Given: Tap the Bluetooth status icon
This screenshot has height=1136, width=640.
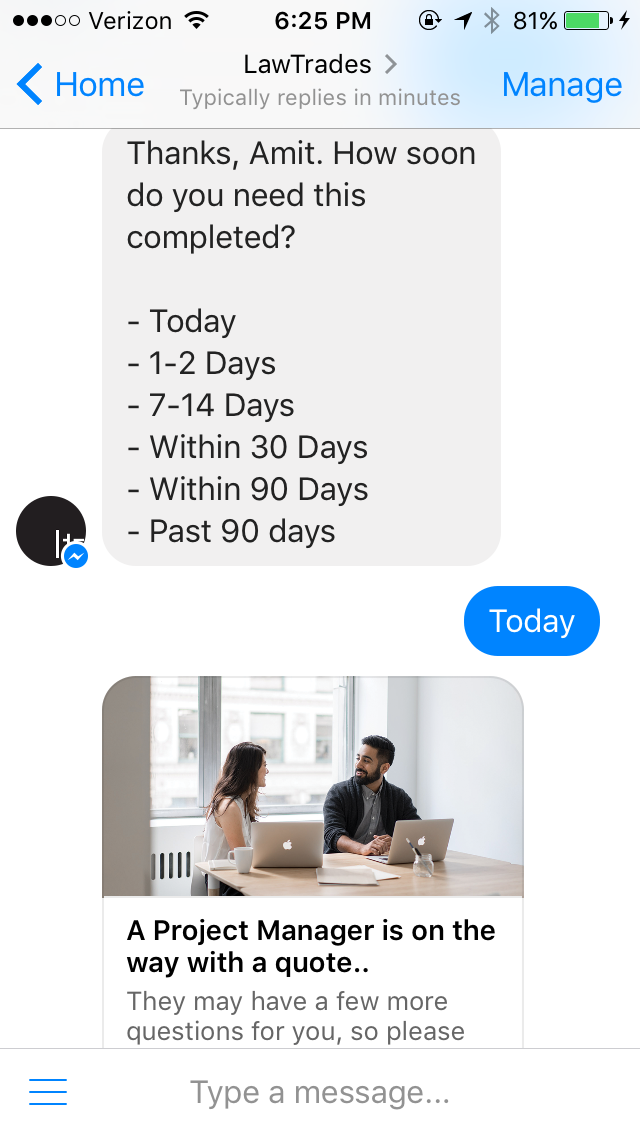Looking at the screenshot, I should click(x=492, y=21).
